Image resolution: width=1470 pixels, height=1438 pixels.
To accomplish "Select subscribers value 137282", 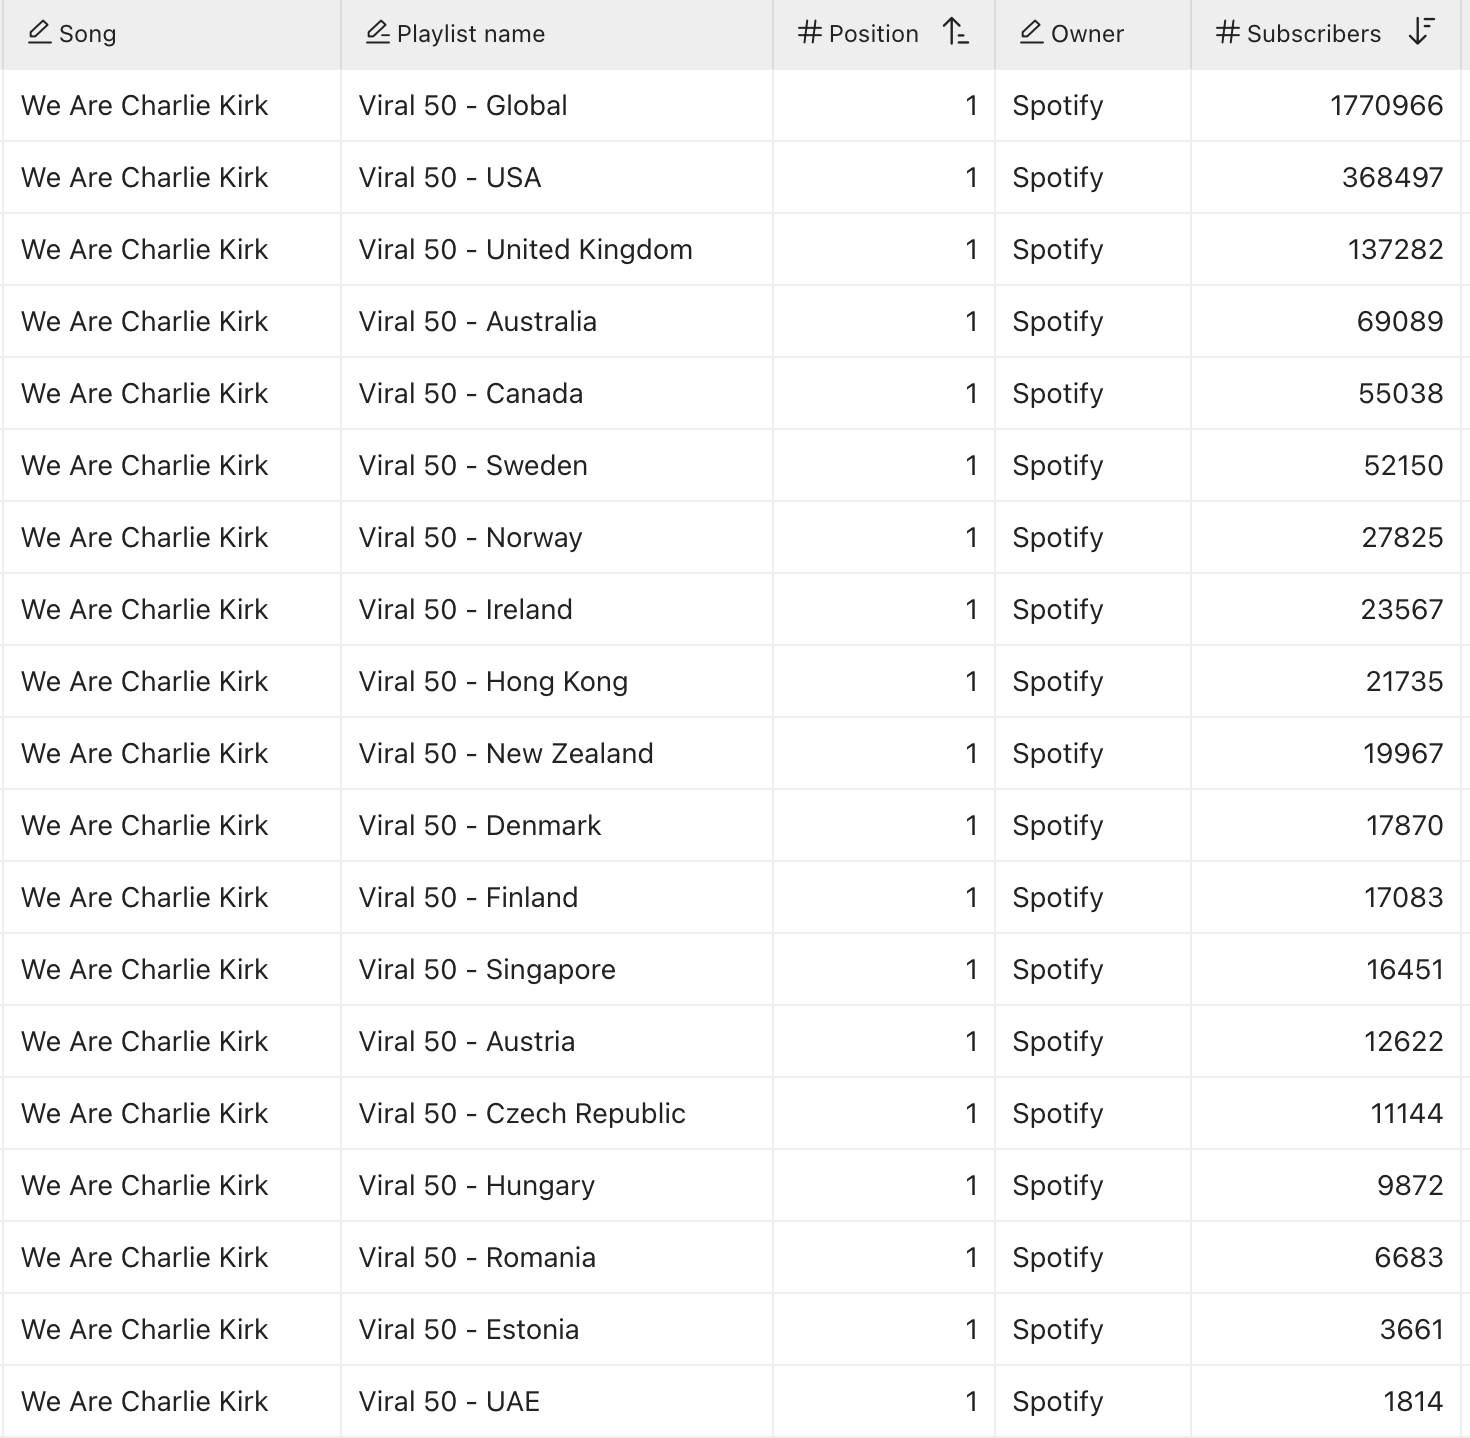I will (1395, 249).
